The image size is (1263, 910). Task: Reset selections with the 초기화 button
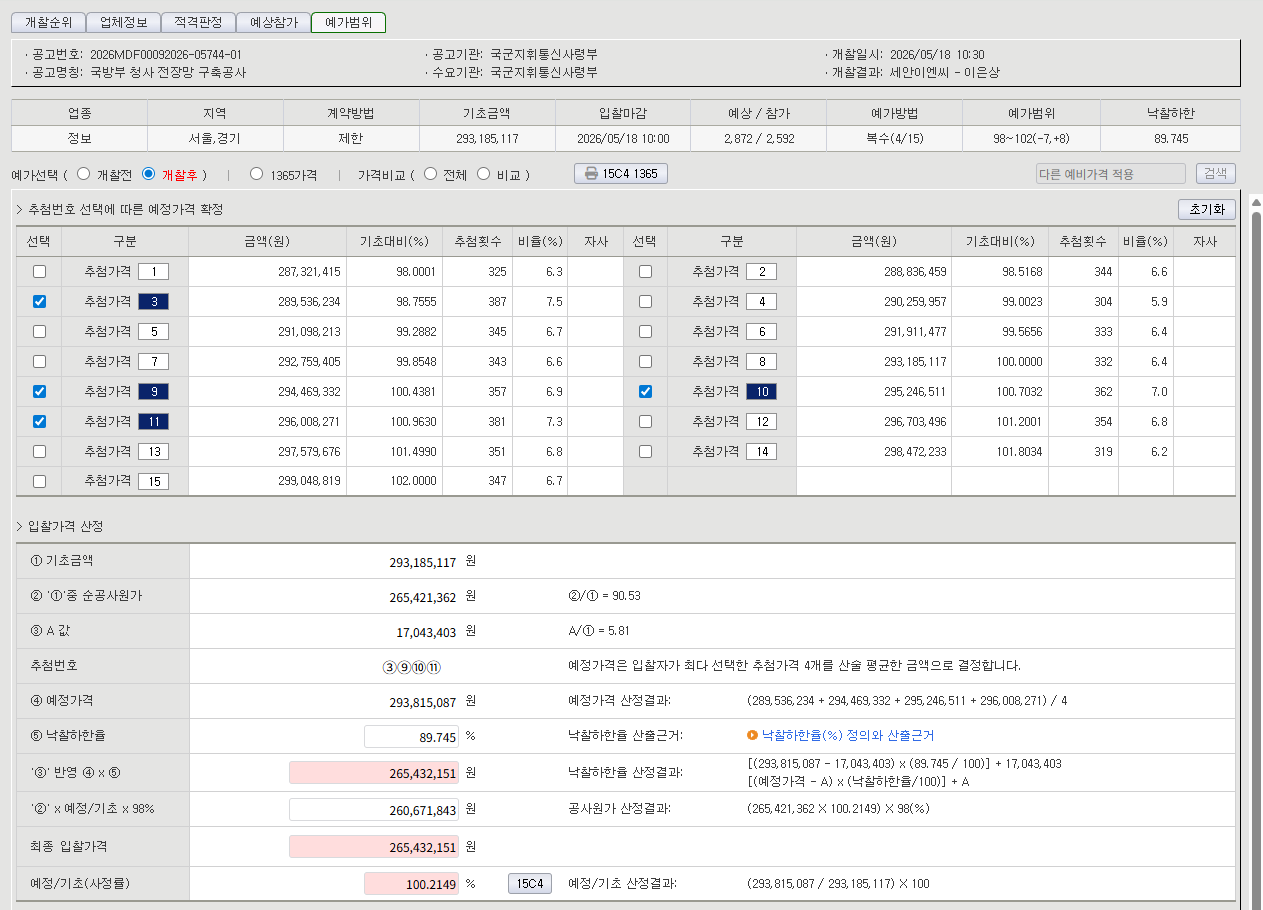[x=1207, y=210]
